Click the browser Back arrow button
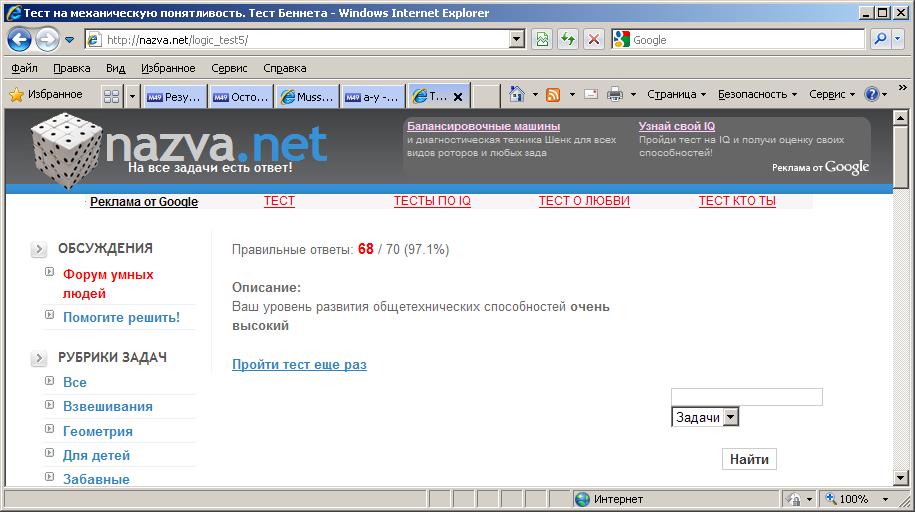Screen dimensions: 915x512 coord(20,40)
